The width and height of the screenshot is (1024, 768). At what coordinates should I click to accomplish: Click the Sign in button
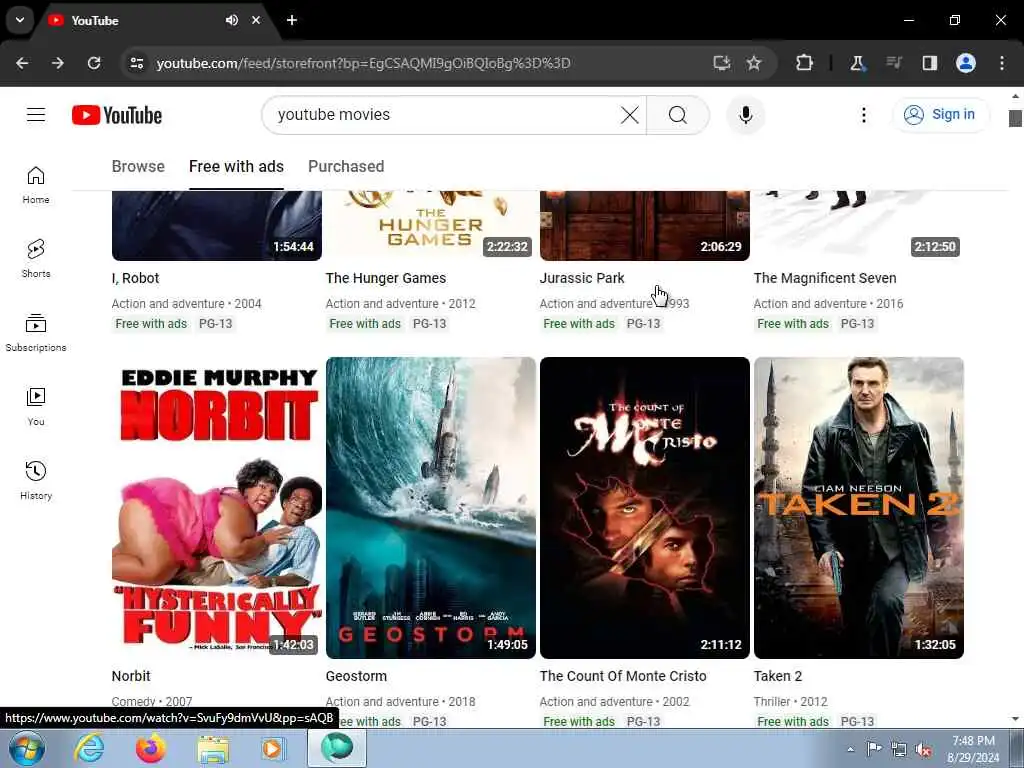click(940, 115)
